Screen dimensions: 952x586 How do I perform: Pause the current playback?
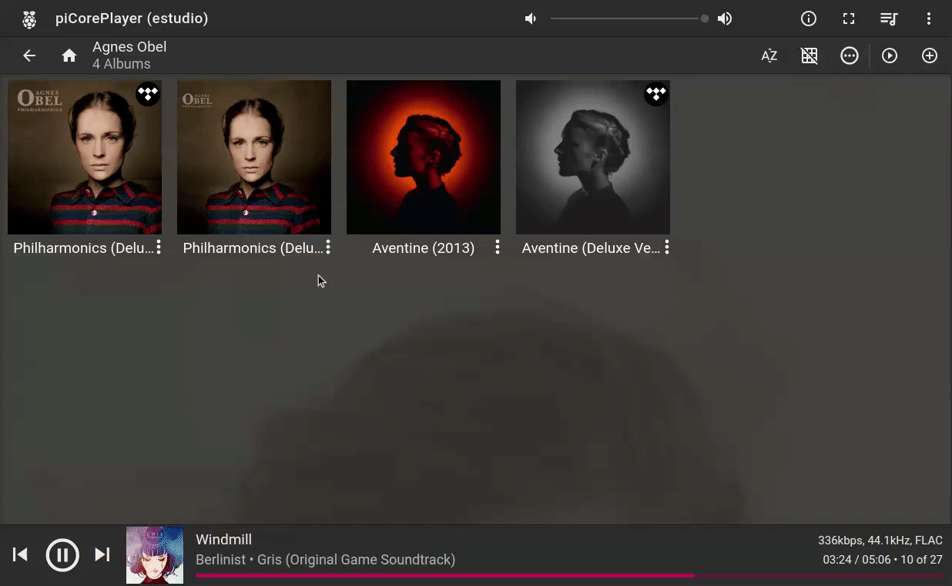click(x=62, y=554)
